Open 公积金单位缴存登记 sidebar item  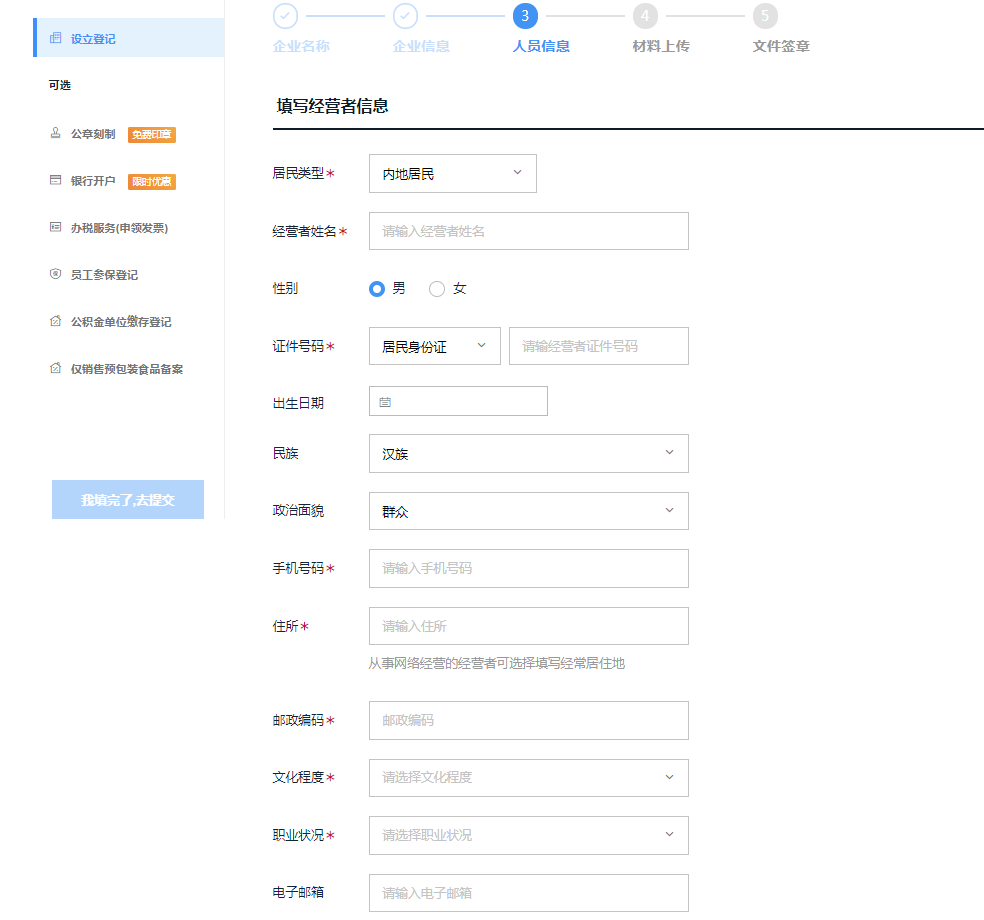(x=121, y=323)
